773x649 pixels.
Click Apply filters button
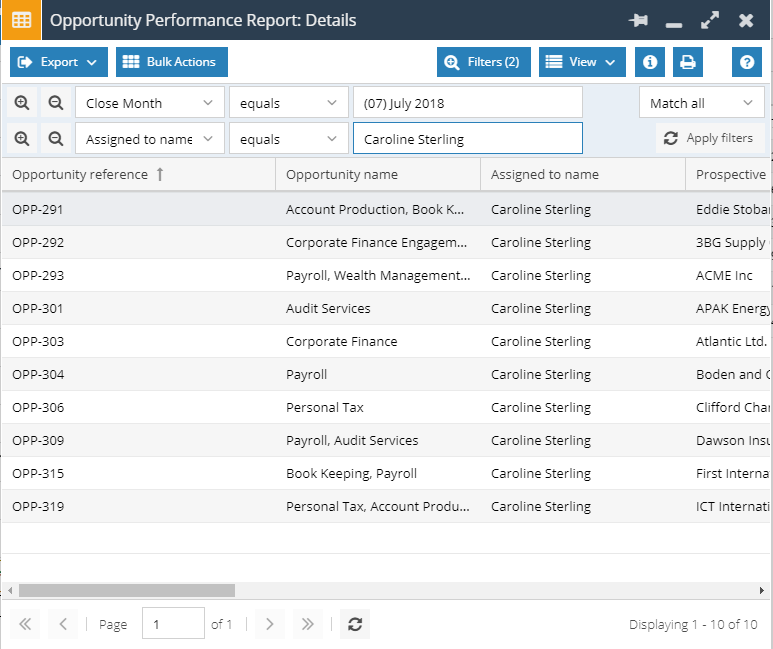click(709, 139)
